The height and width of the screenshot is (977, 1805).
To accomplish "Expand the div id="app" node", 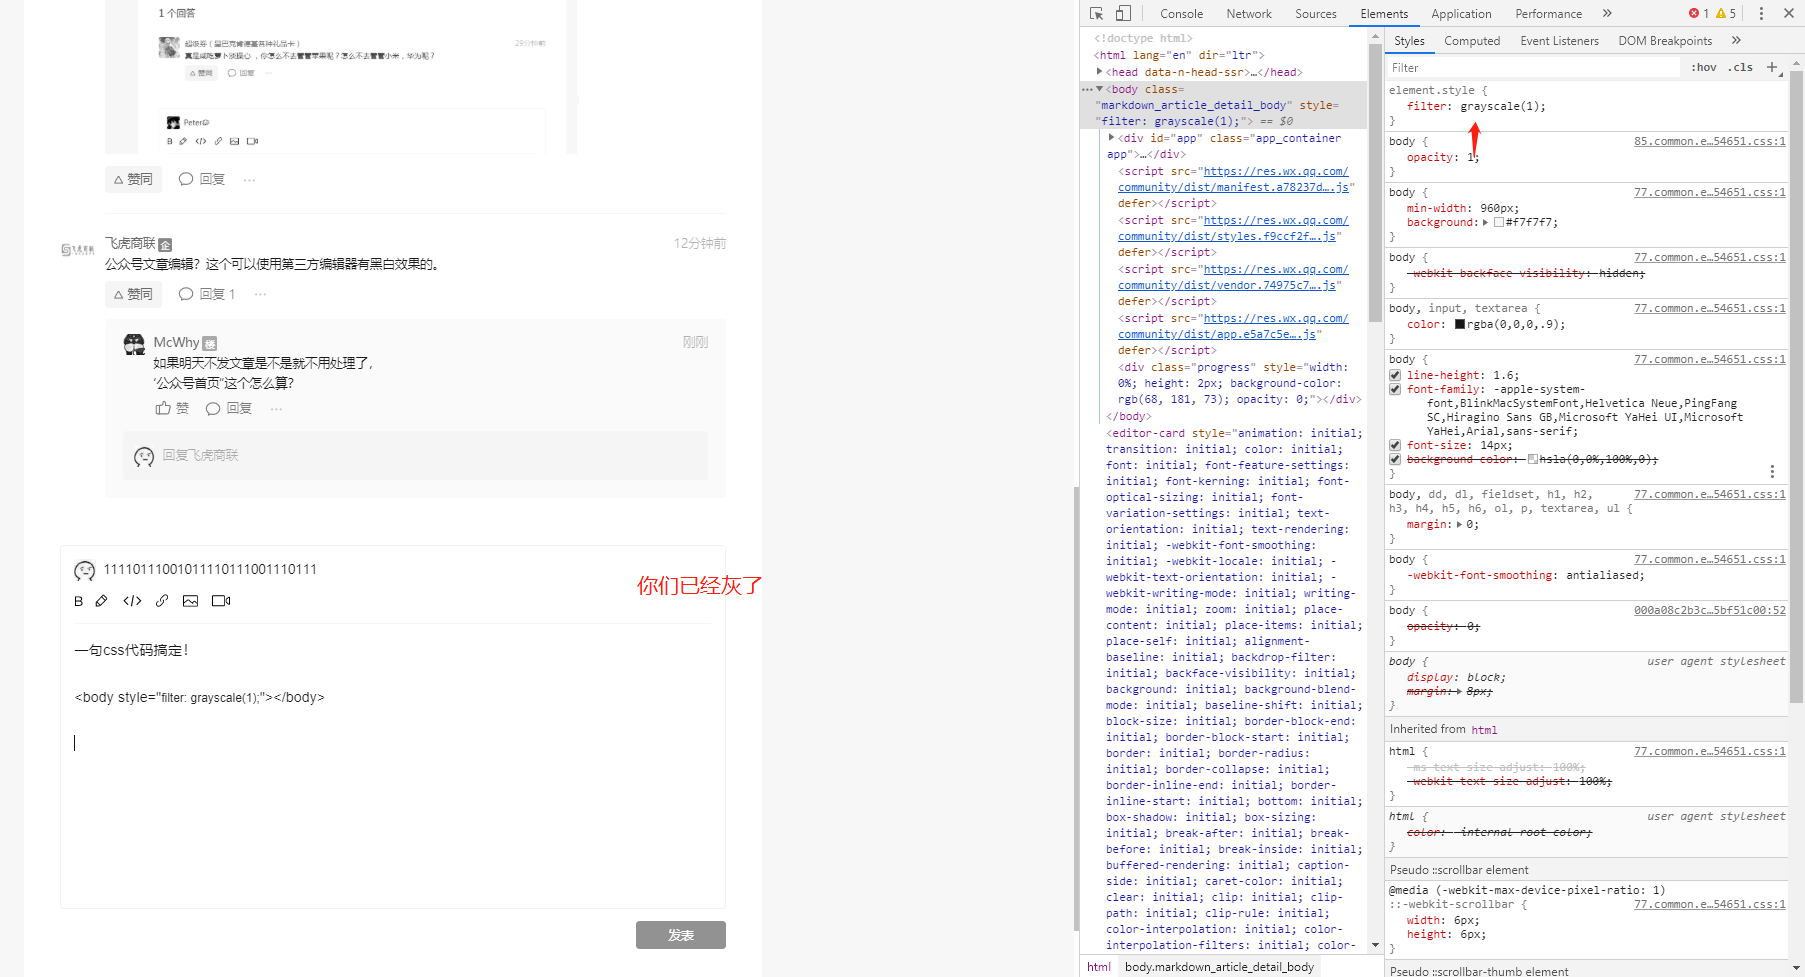I will pyautogui.click(x=1112, y=138).
